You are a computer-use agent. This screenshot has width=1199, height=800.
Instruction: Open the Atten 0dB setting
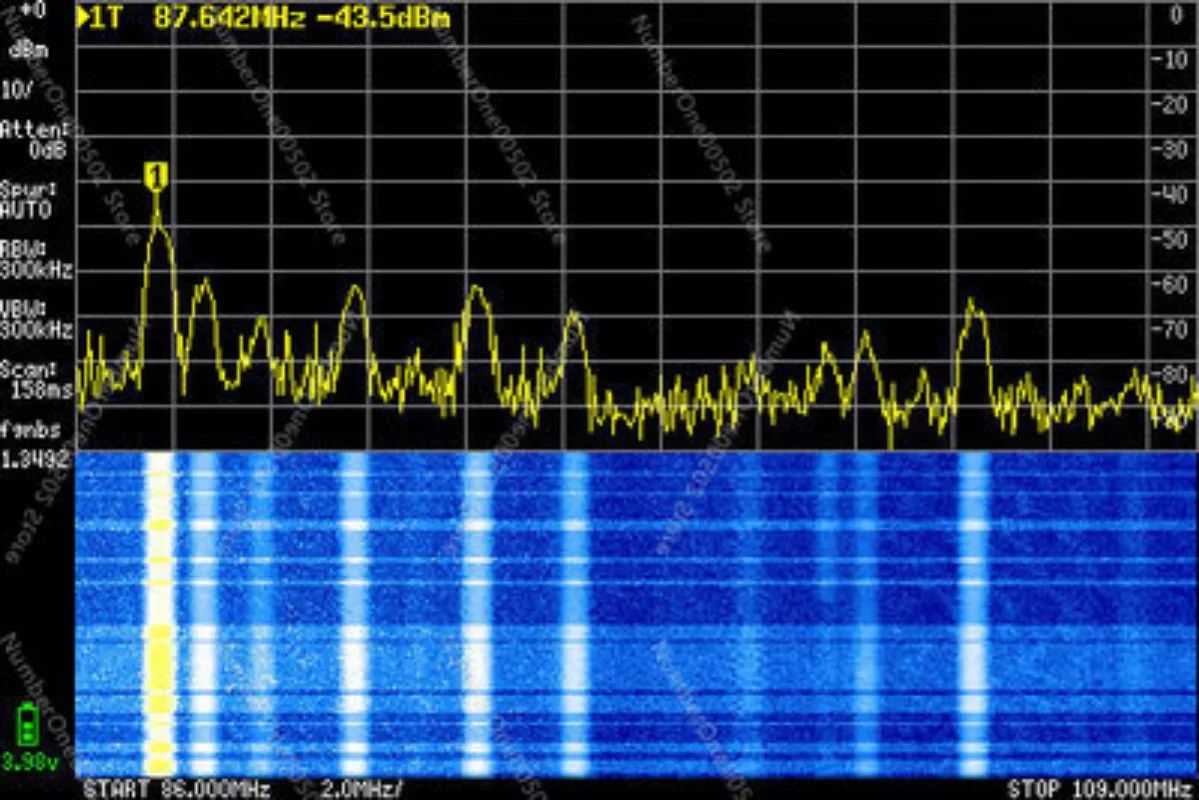(34, 139)
